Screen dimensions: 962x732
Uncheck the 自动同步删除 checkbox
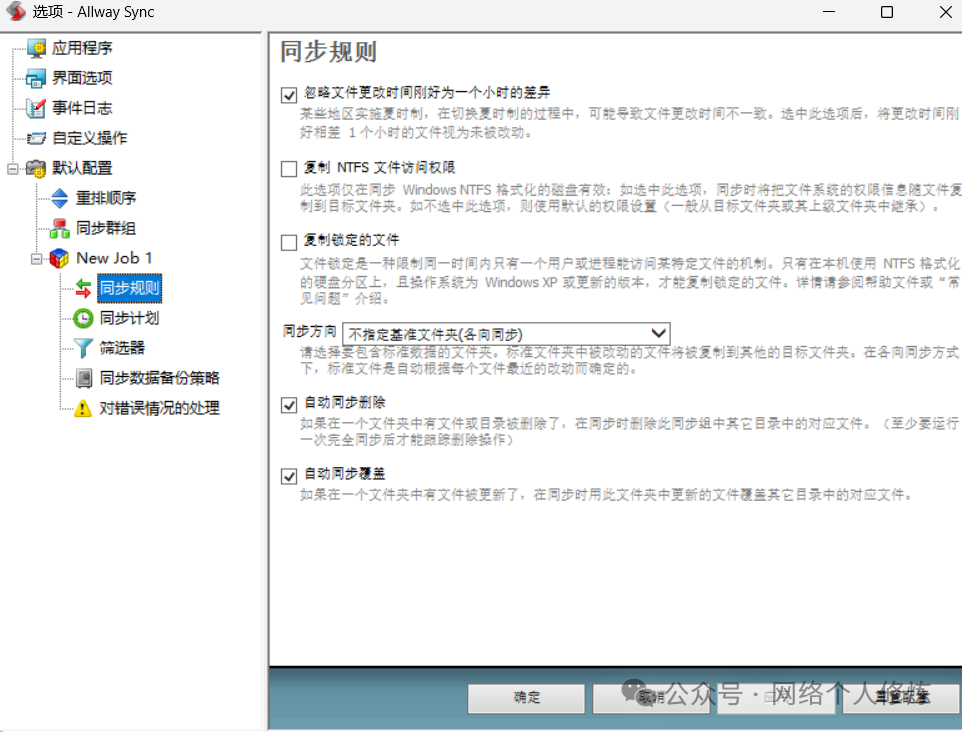click(289, 403)
